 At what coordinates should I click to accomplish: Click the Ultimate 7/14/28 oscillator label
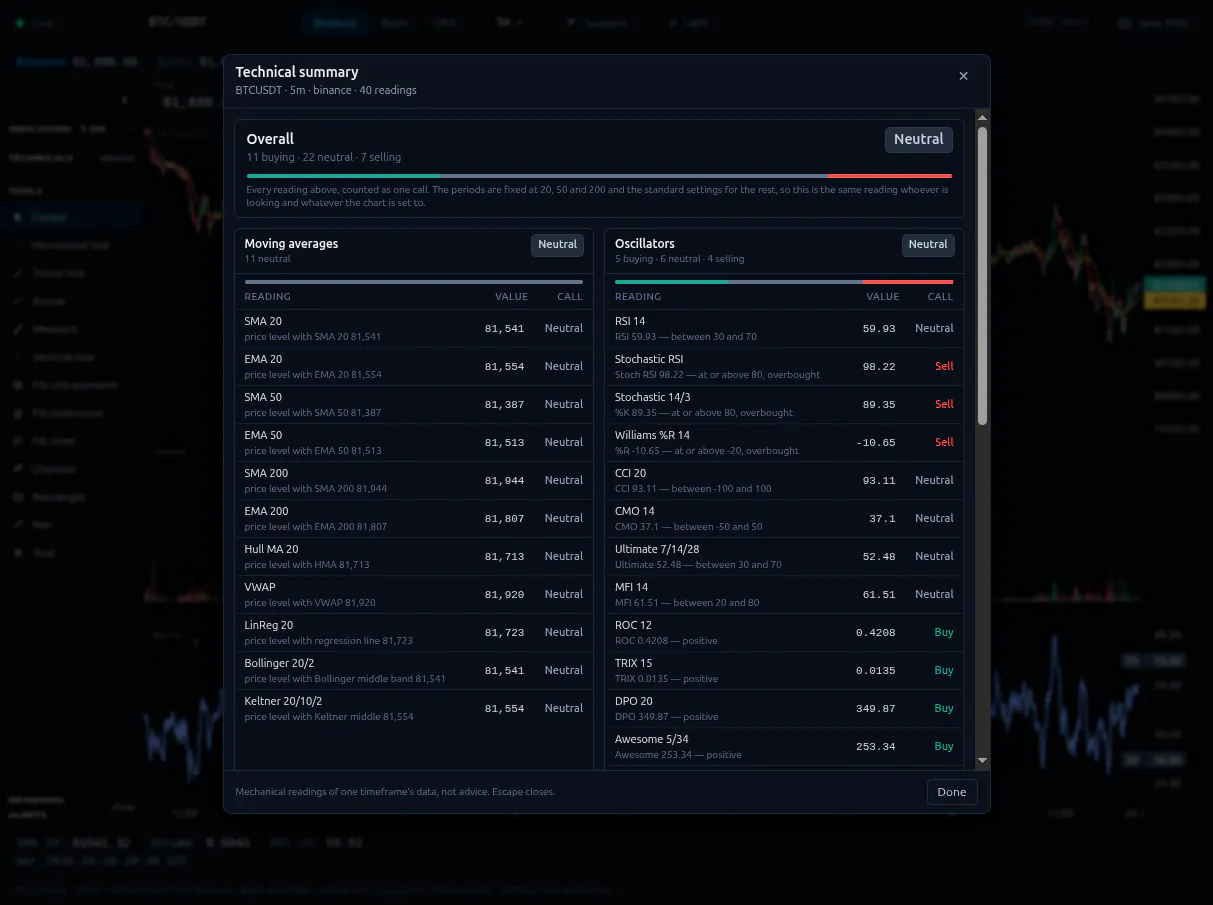[658, 549]
